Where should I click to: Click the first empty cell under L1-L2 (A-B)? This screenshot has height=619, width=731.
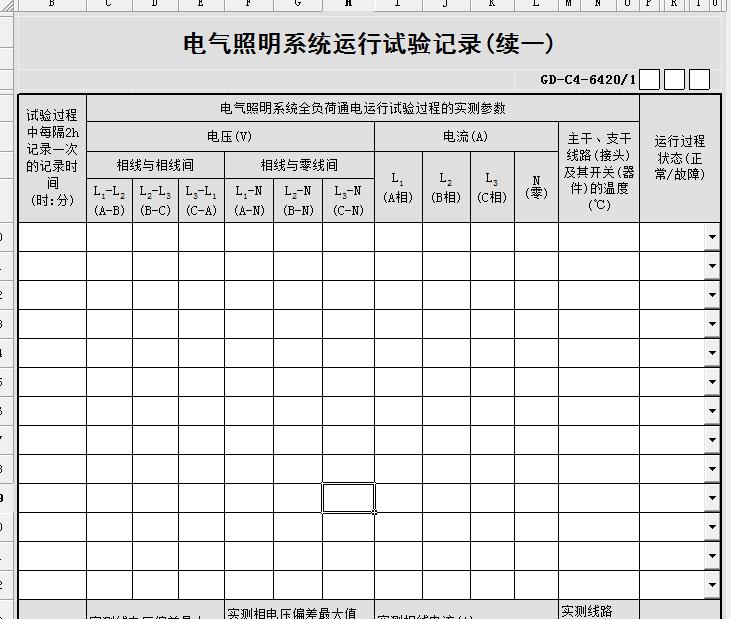(x=109, y=237)
